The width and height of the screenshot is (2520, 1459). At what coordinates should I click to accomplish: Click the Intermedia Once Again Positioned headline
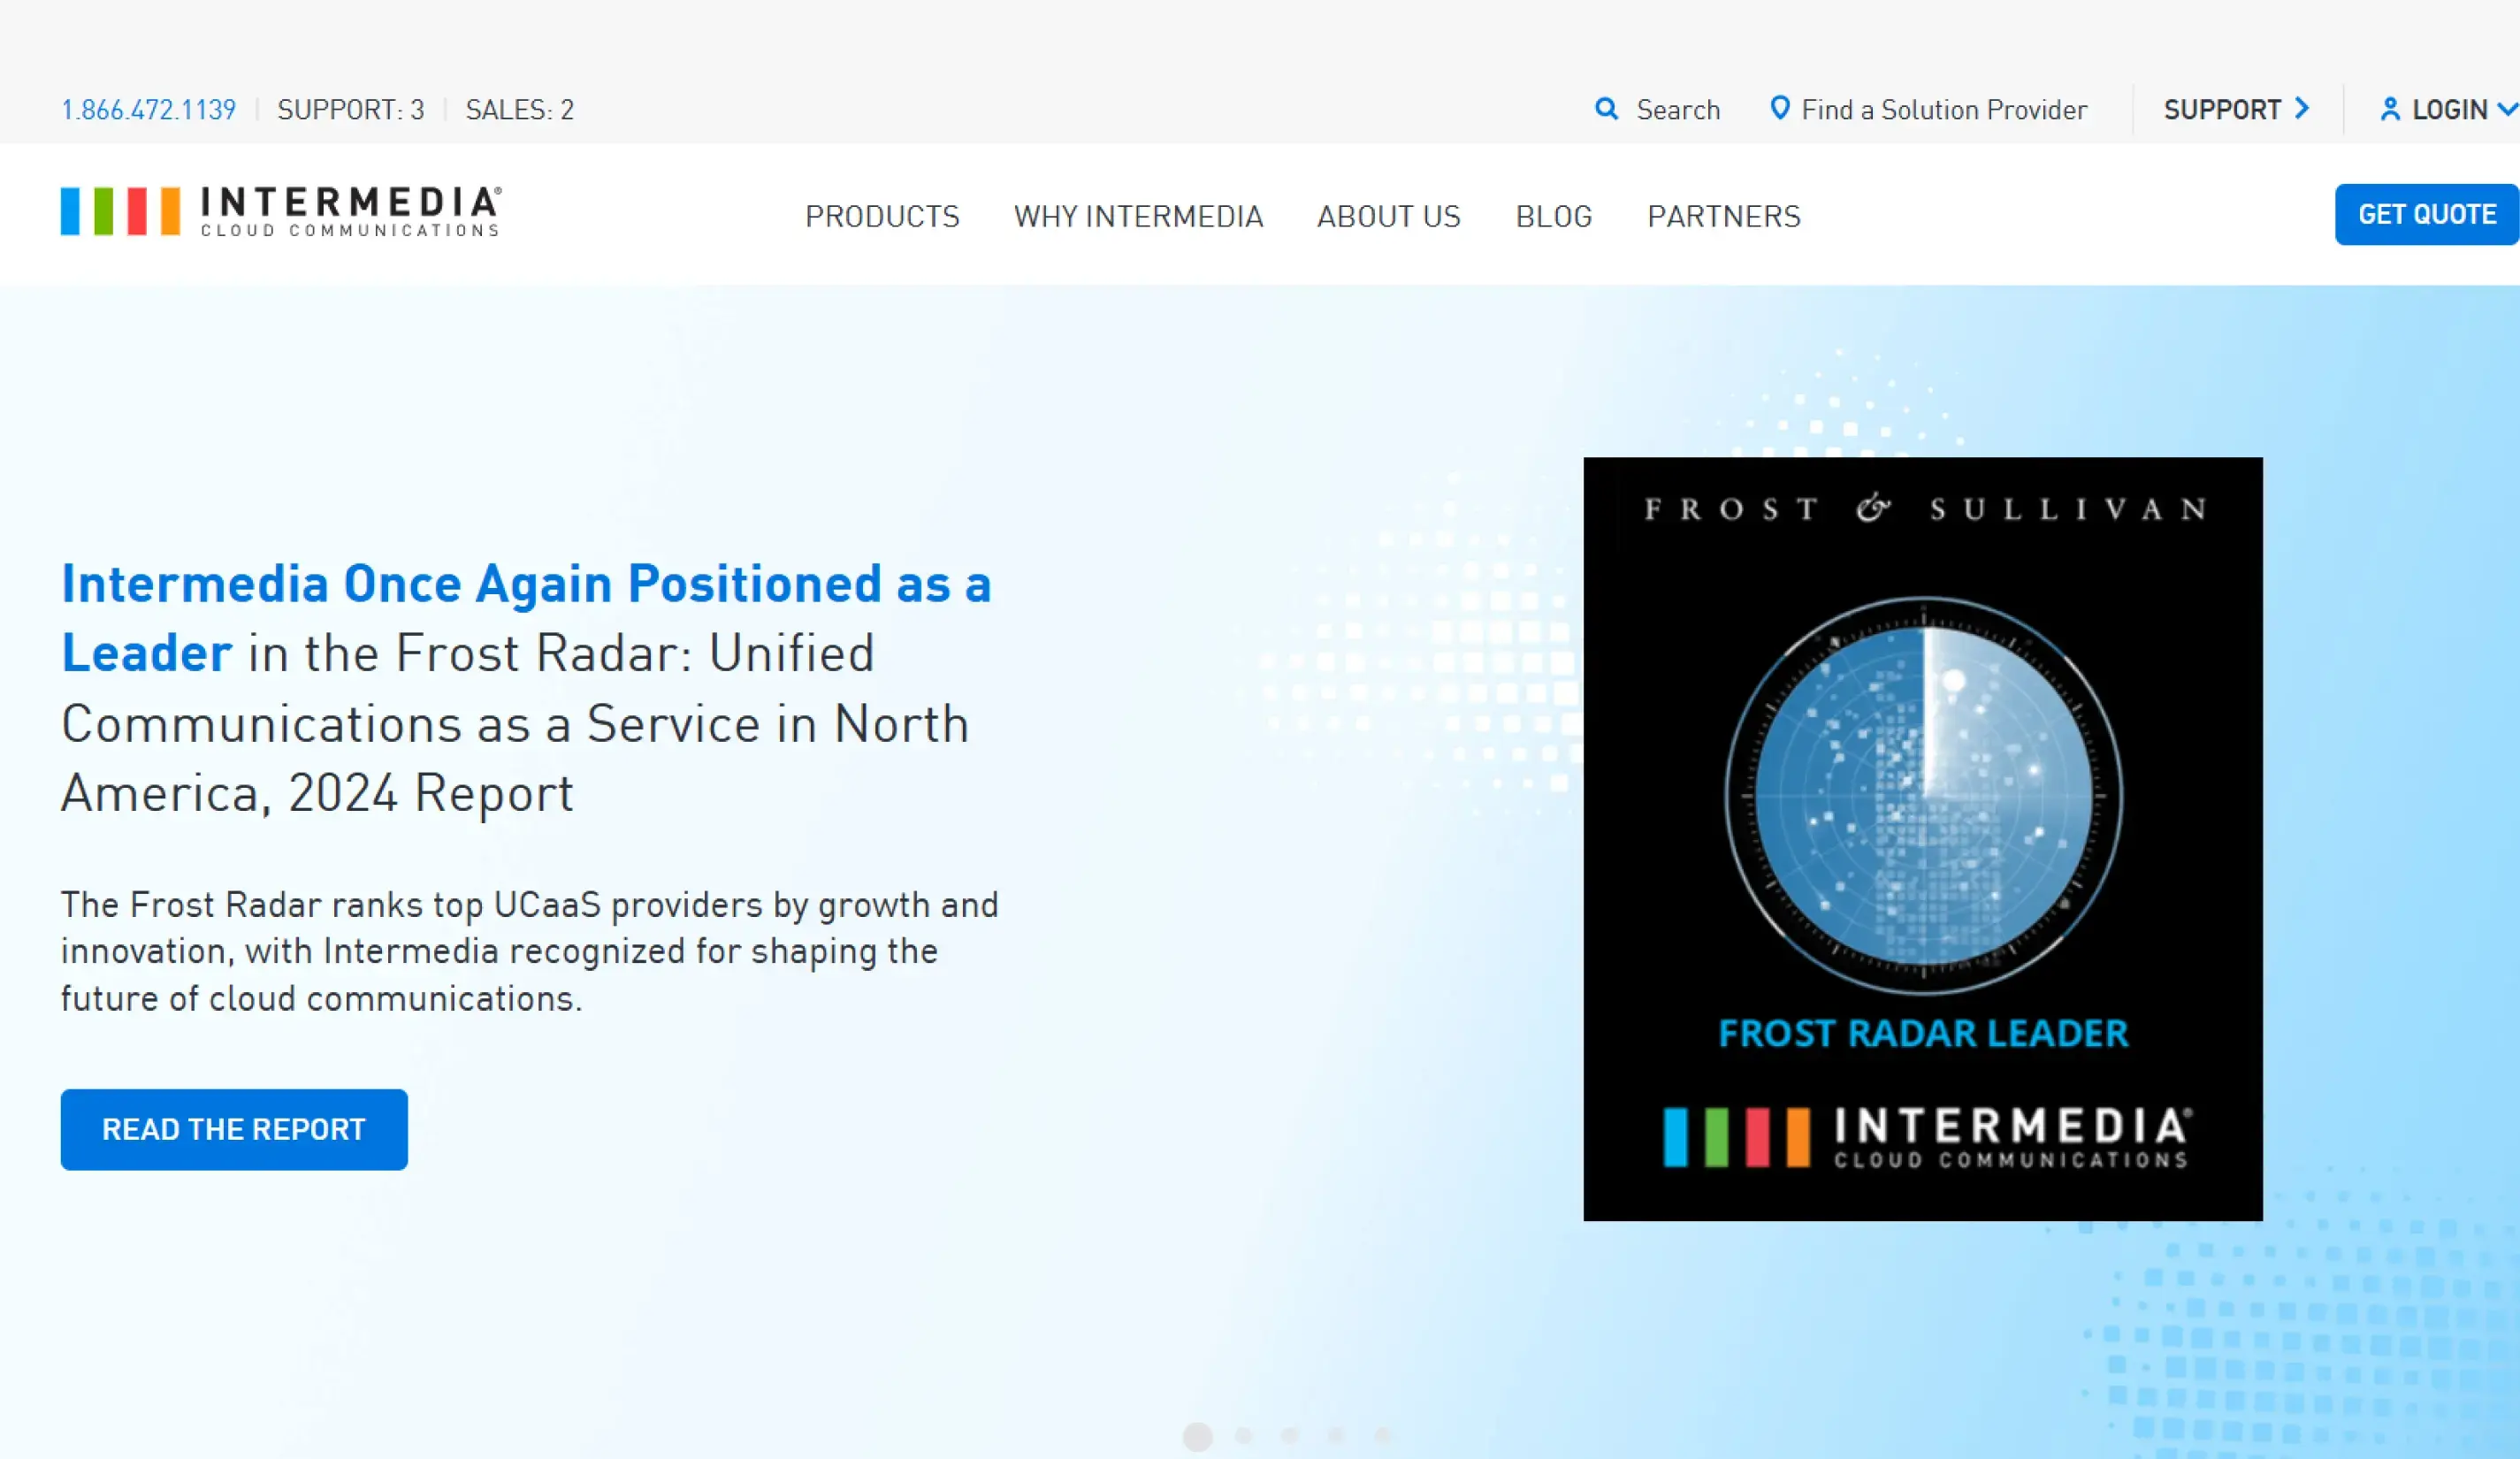[x=526, y=687]
